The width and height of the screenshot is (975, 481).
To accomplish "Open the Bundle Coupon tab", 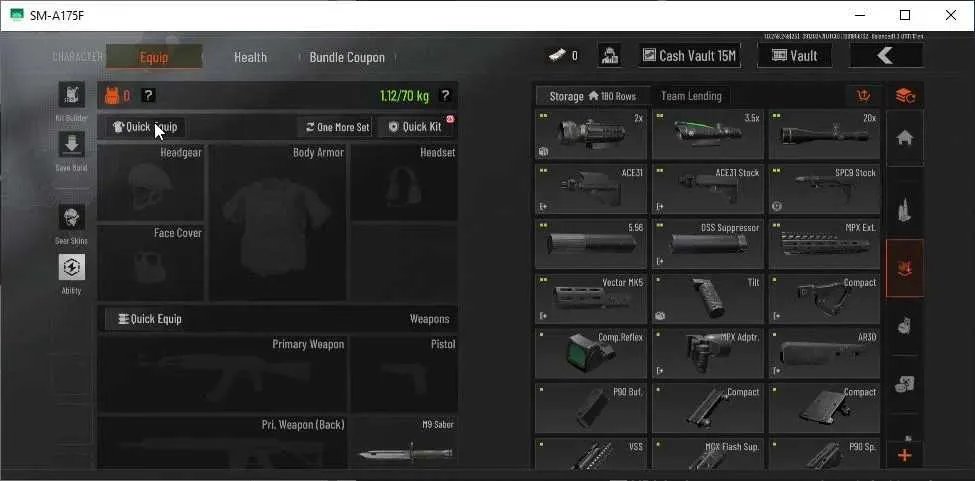I will [347, 57].
